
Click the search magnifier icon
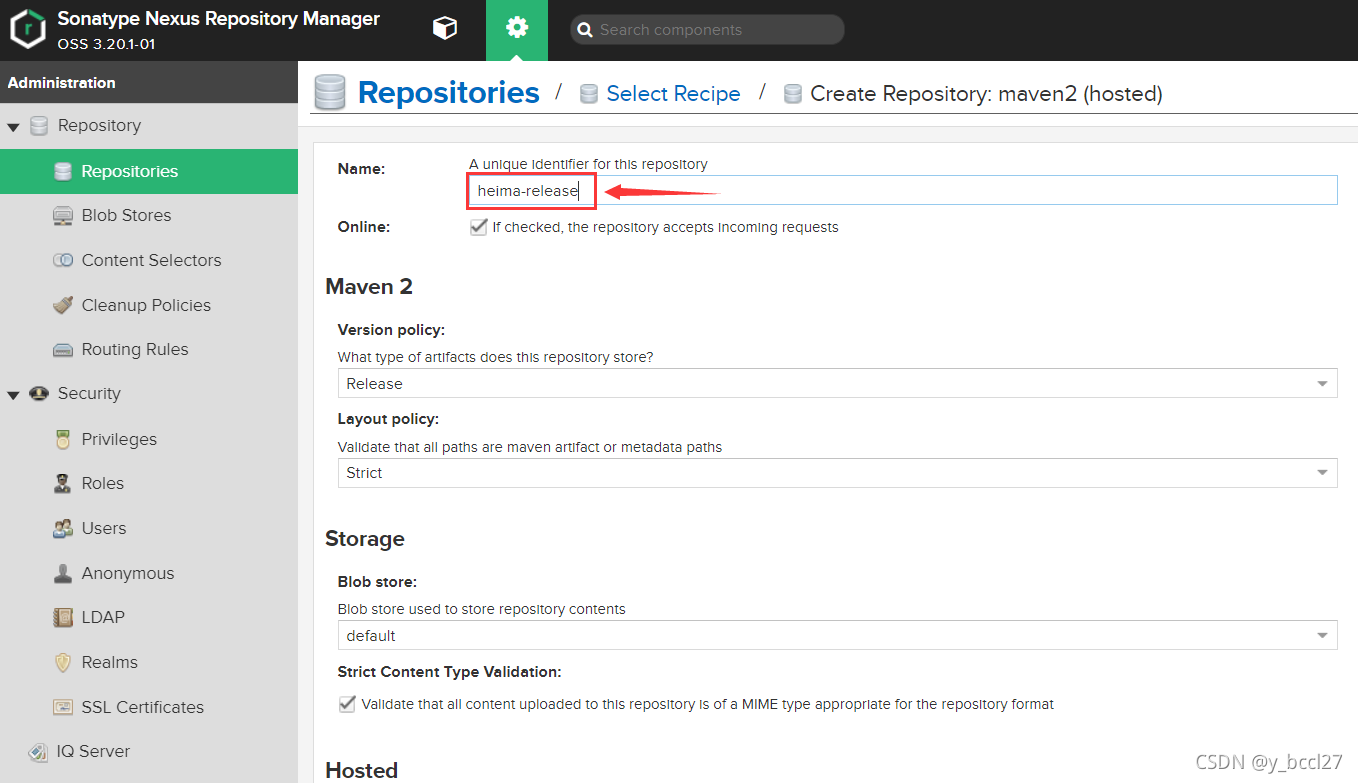(585, 30)
